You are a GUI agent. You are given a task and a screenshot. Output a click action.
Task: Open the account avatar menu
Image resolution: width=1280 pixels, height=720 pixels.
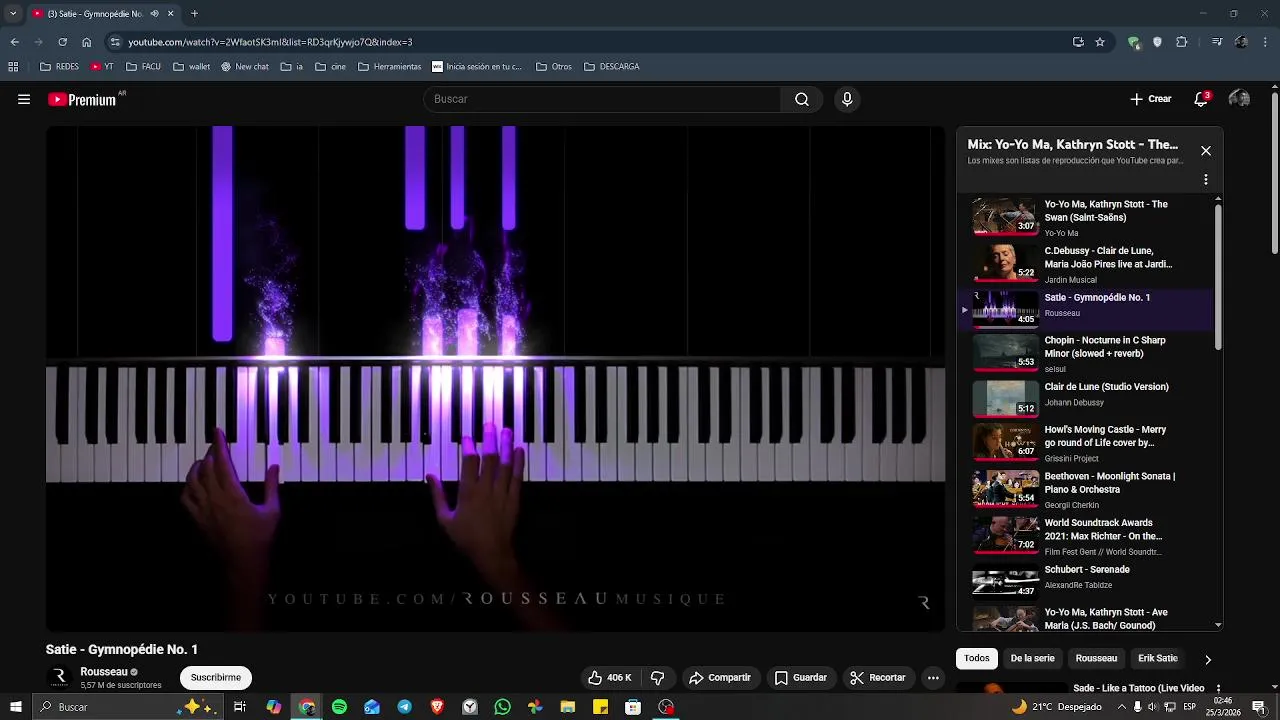coord(1239,99)
